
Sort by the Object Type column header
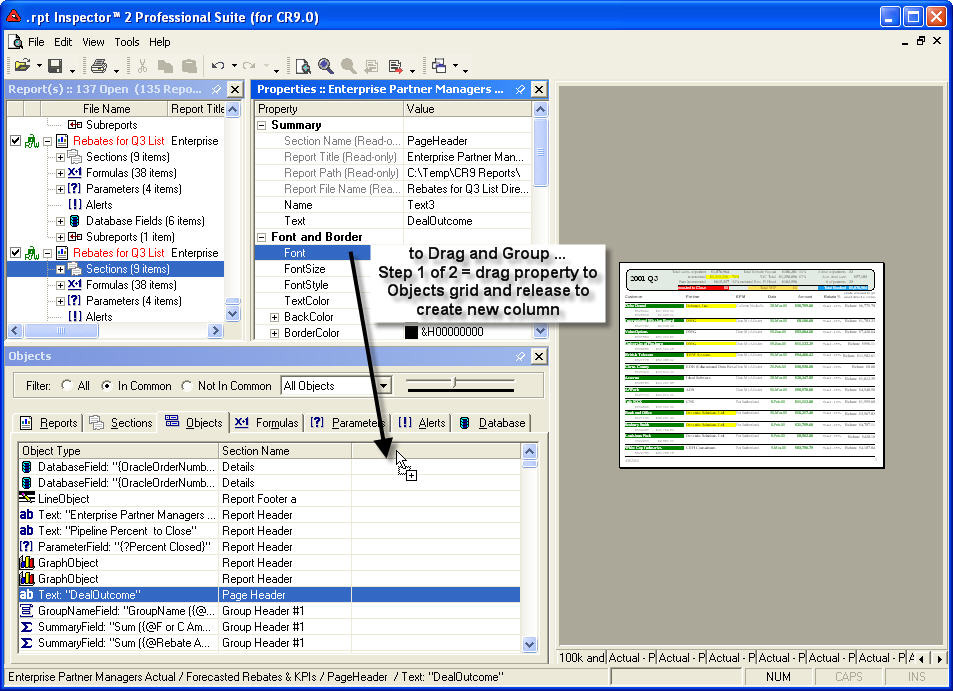pyautogui.click(x=118, y=450)
